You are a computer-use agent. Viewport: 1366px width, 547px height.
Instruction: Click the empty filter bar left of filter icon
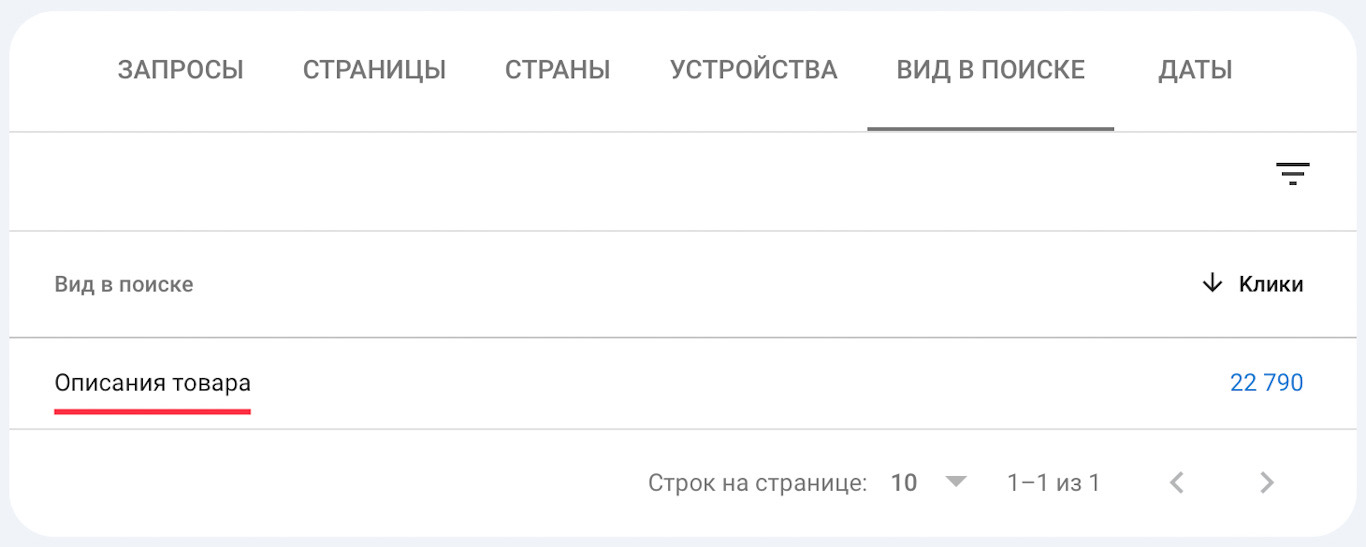pos(640,182)
